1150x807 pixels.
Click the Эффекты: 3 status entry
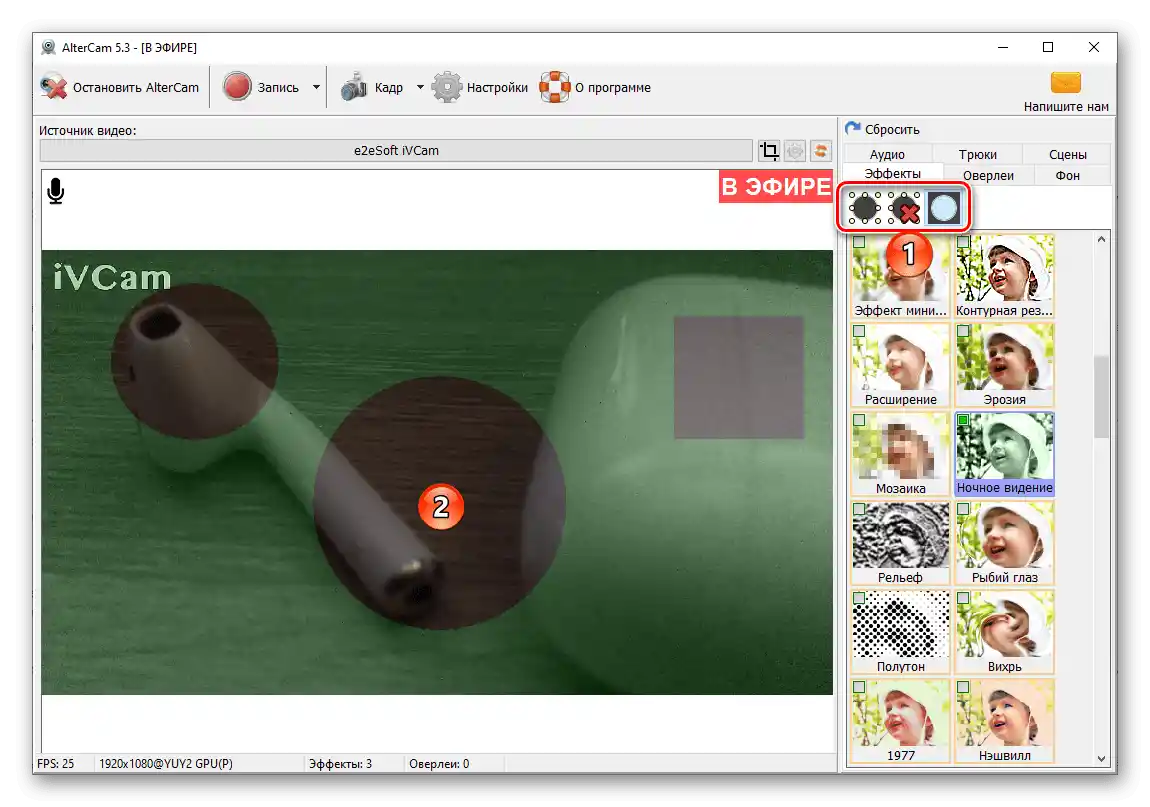tap(340, 764)
